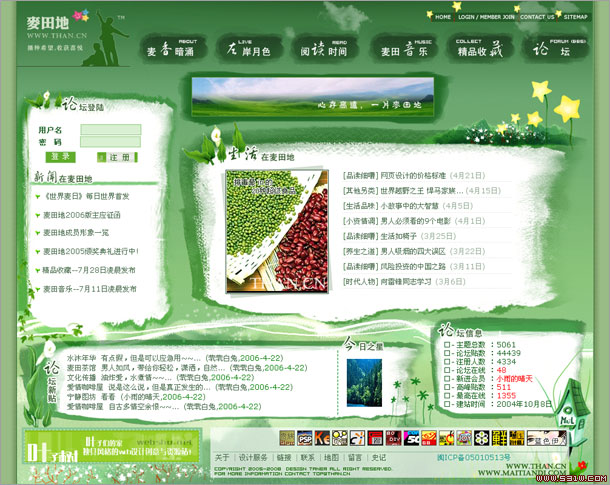Open article '风险投资的中国之路'
This screenshot has width=610, height=485.
point(413,267)
